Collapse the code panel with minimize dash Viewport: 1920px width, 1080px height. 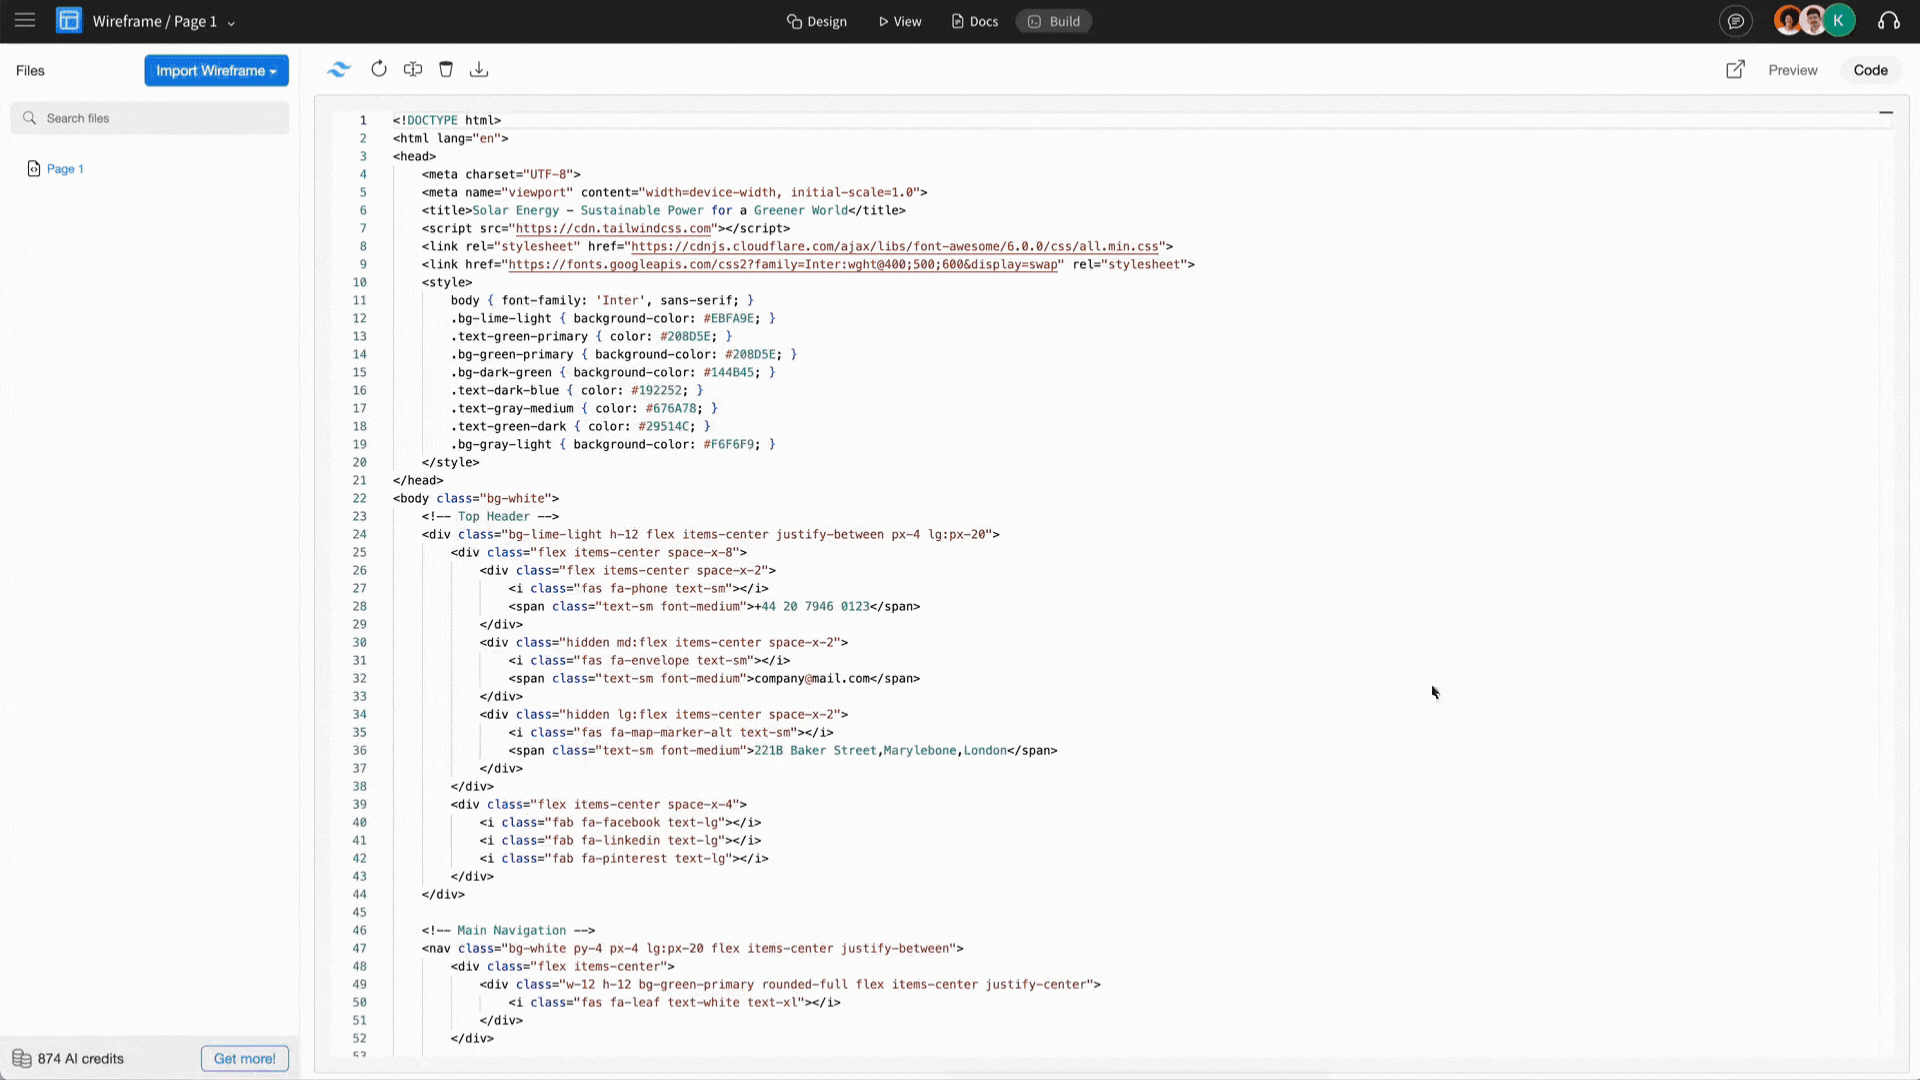pyautogui.click(x=1886, y=113)
